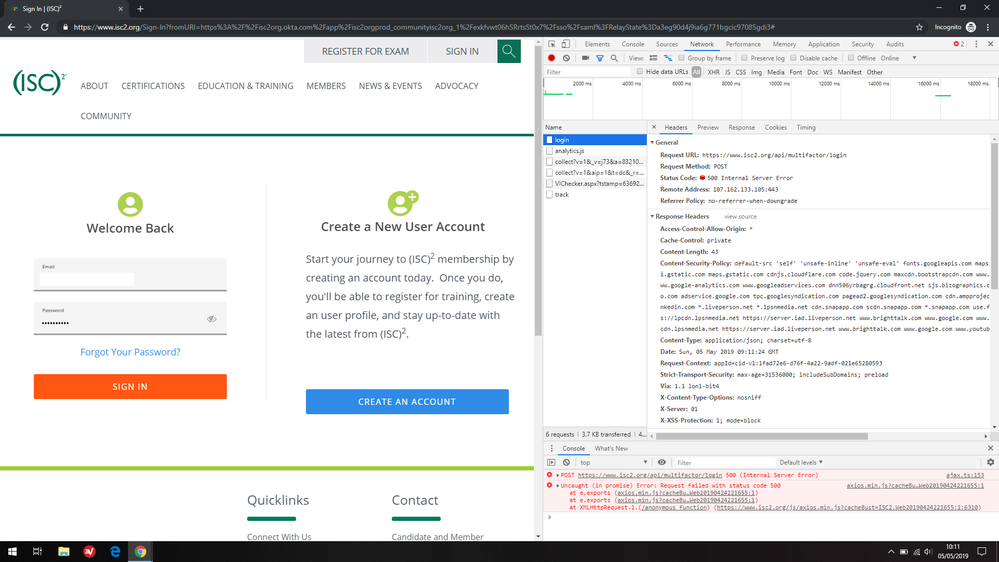The width and height of the screenshot is (999, 562).
Task: Clear the network log
Action: click(x=566, y=58)
